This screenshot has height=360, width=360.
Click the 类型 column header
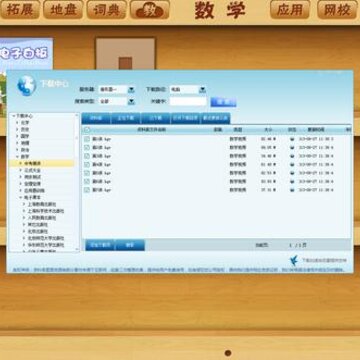(x=237, y=130)
